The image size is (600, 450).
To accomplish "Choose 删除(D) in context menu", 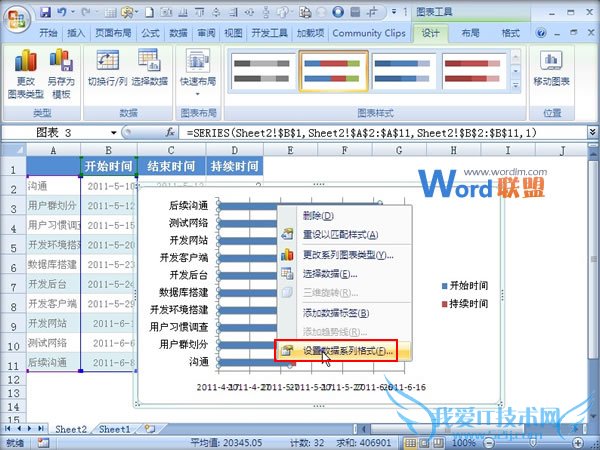I will [x=344, y=216].
